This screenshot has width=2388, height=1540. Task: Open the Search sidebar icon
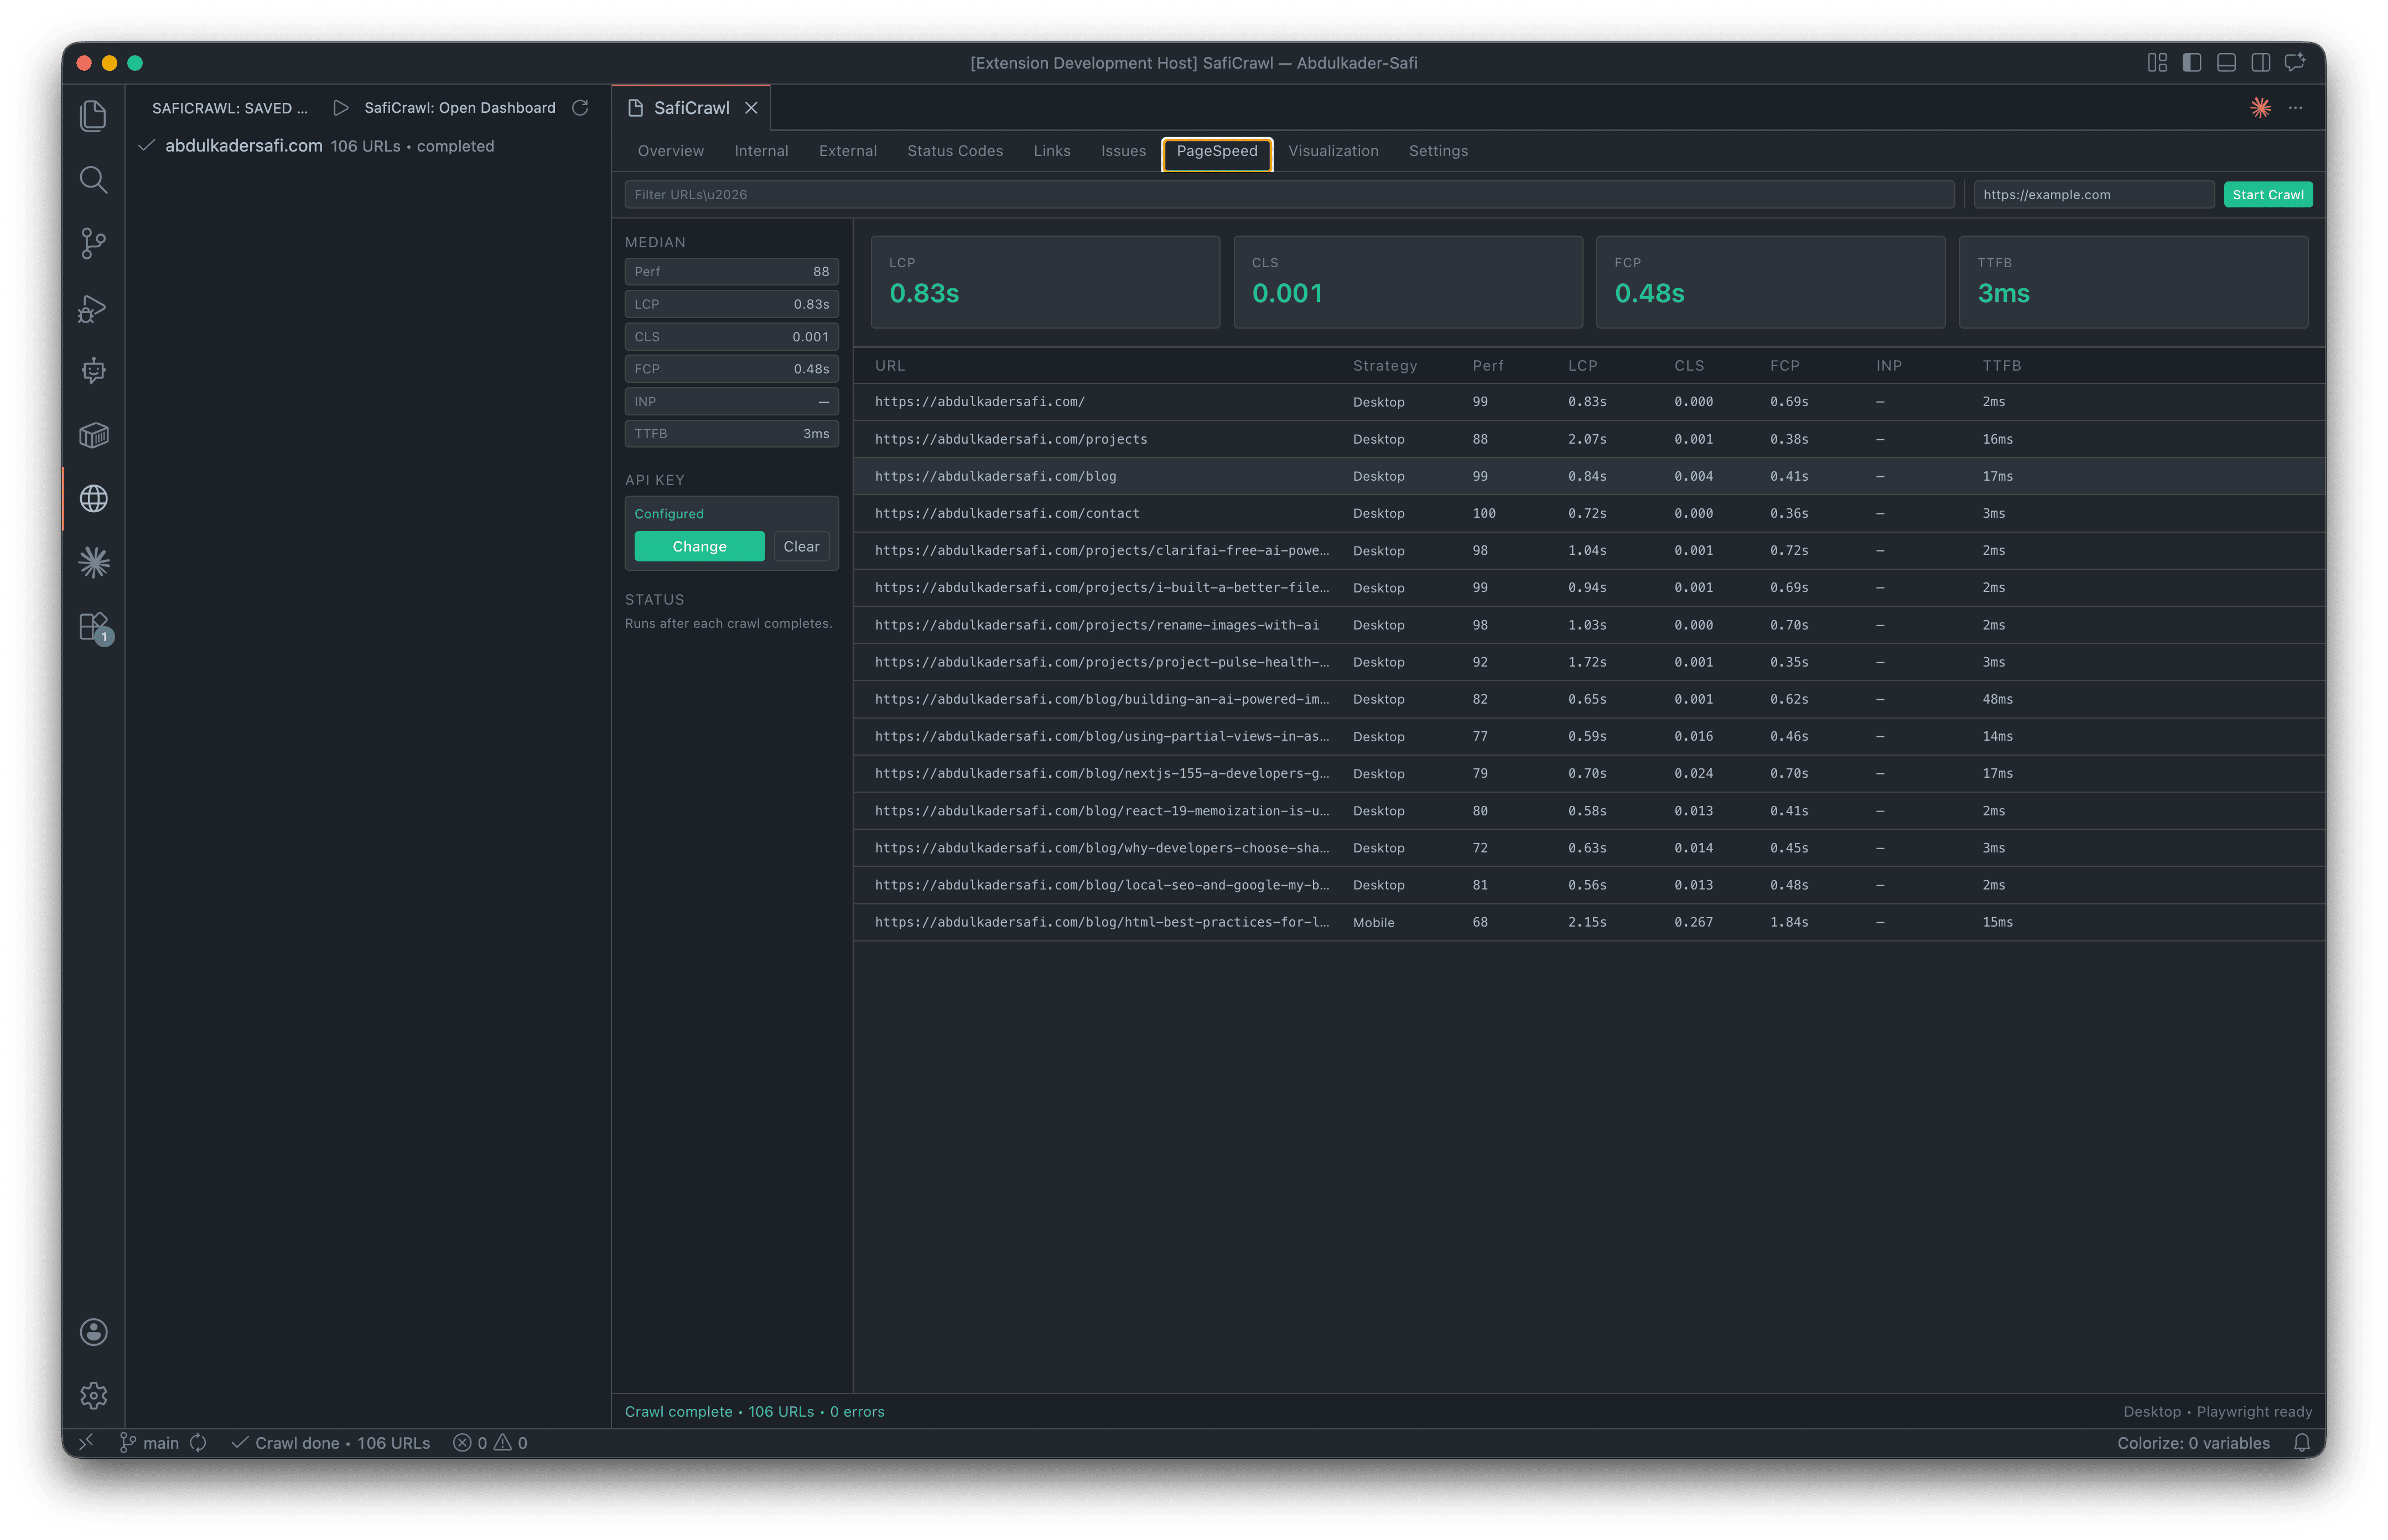[93, 180]
